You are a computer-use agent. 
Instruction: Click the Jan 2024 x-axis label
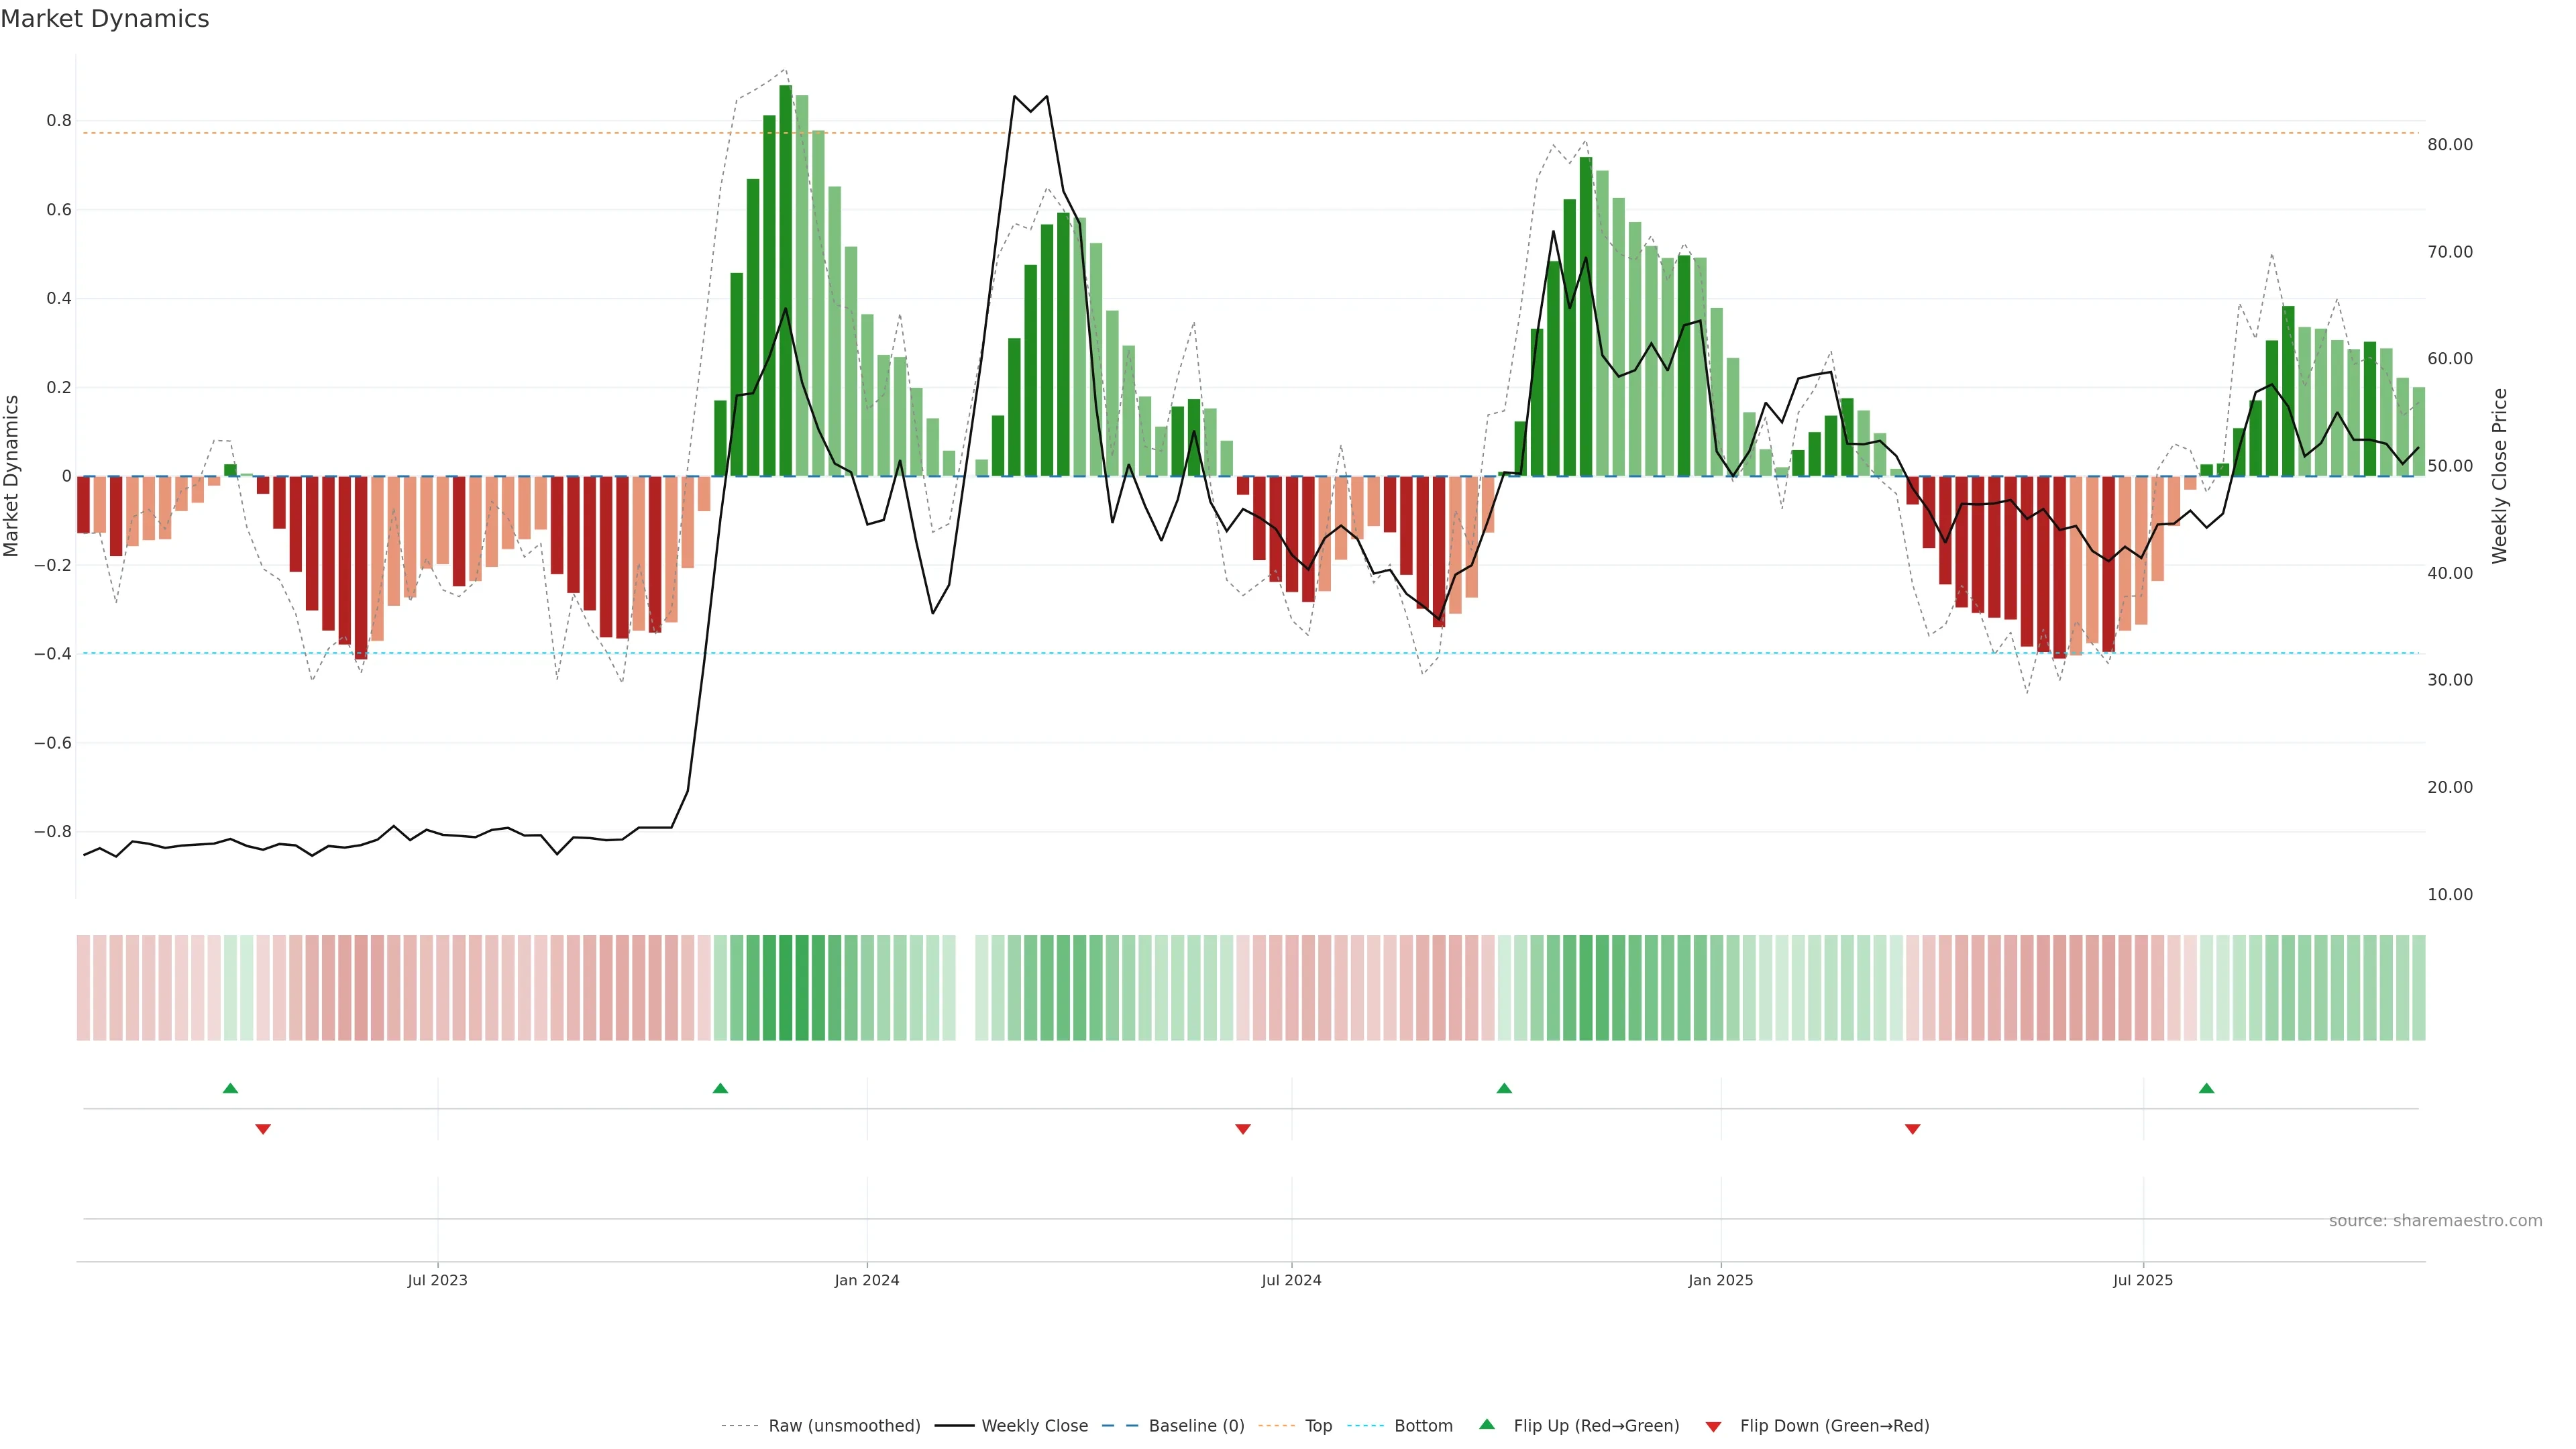click(x=867, y=1280)
